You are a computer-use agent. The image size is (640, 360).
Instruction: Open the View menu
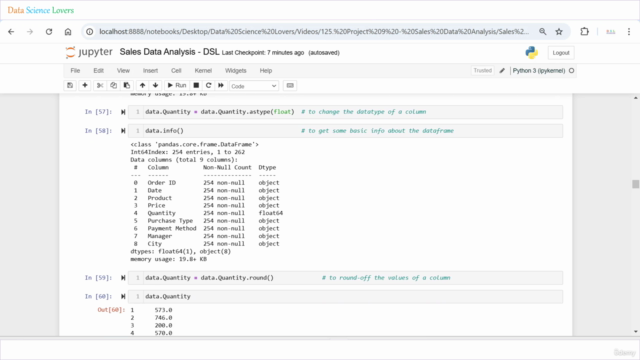123,71
